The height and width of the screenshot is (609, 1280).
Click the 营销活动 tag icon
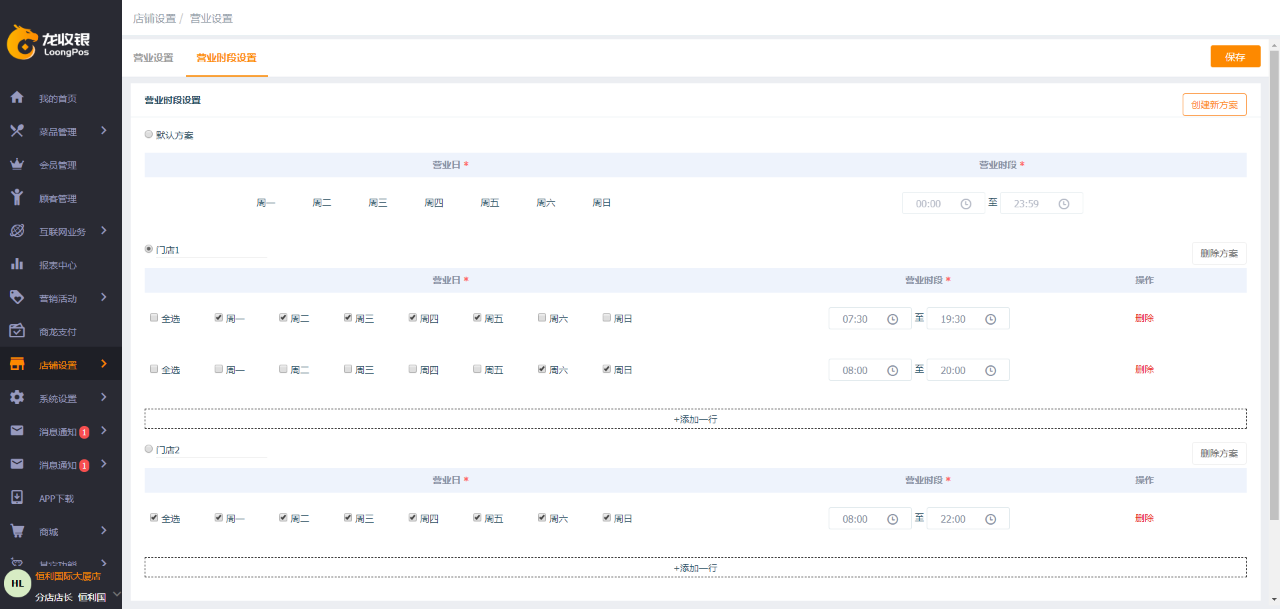17,298
